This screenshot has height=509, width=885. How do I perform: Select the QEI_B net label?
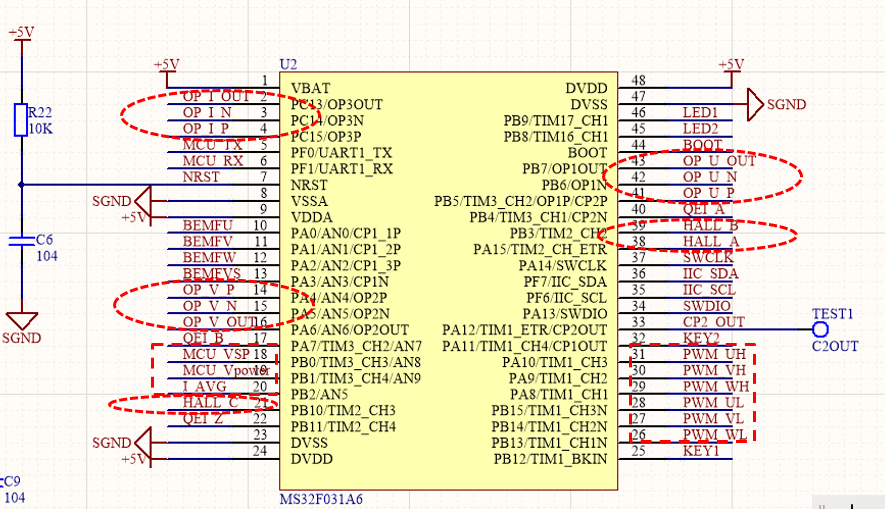203,338
